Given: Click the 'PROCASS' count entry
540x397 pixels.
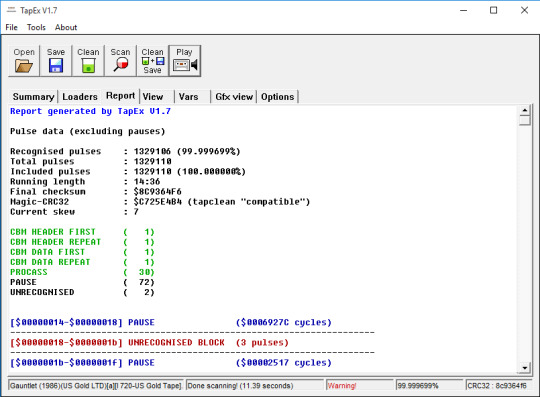Looking at the screenshot, I should pyautogui.click(x=82, y=272).
